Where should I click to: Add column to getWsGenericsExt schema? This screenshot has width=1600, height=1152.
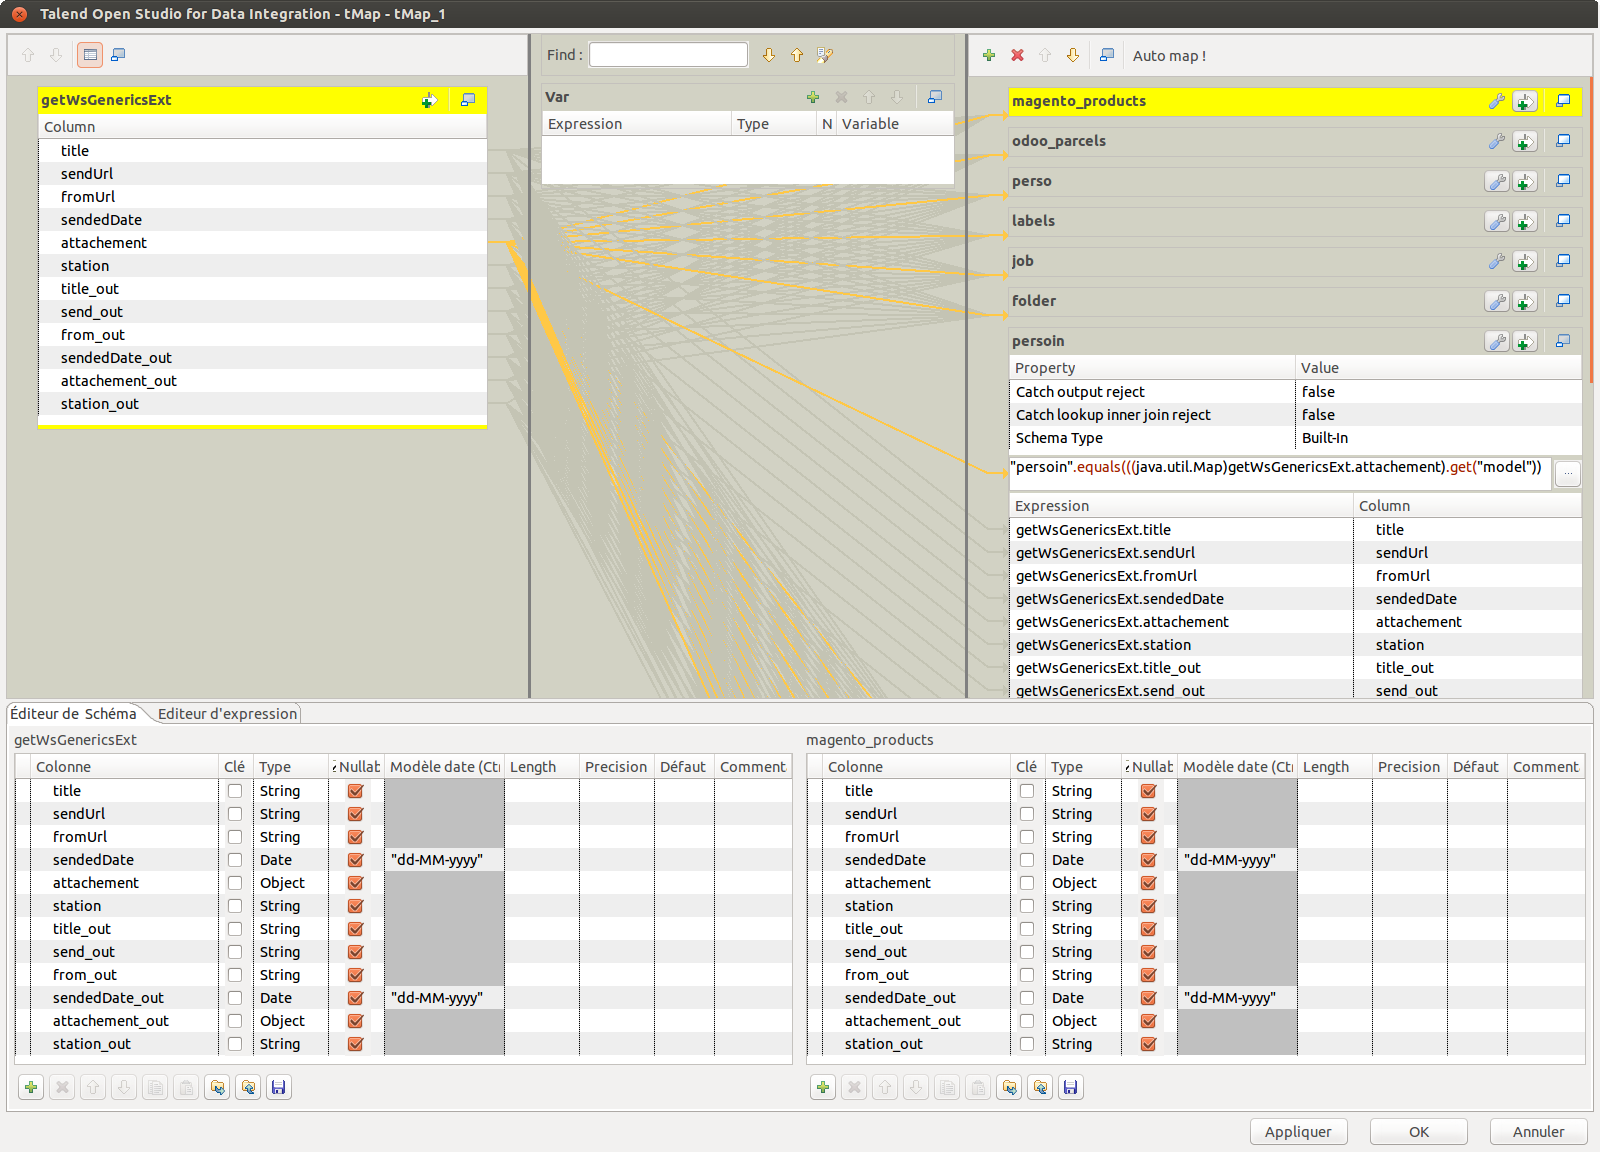[x=31, y=1087]
